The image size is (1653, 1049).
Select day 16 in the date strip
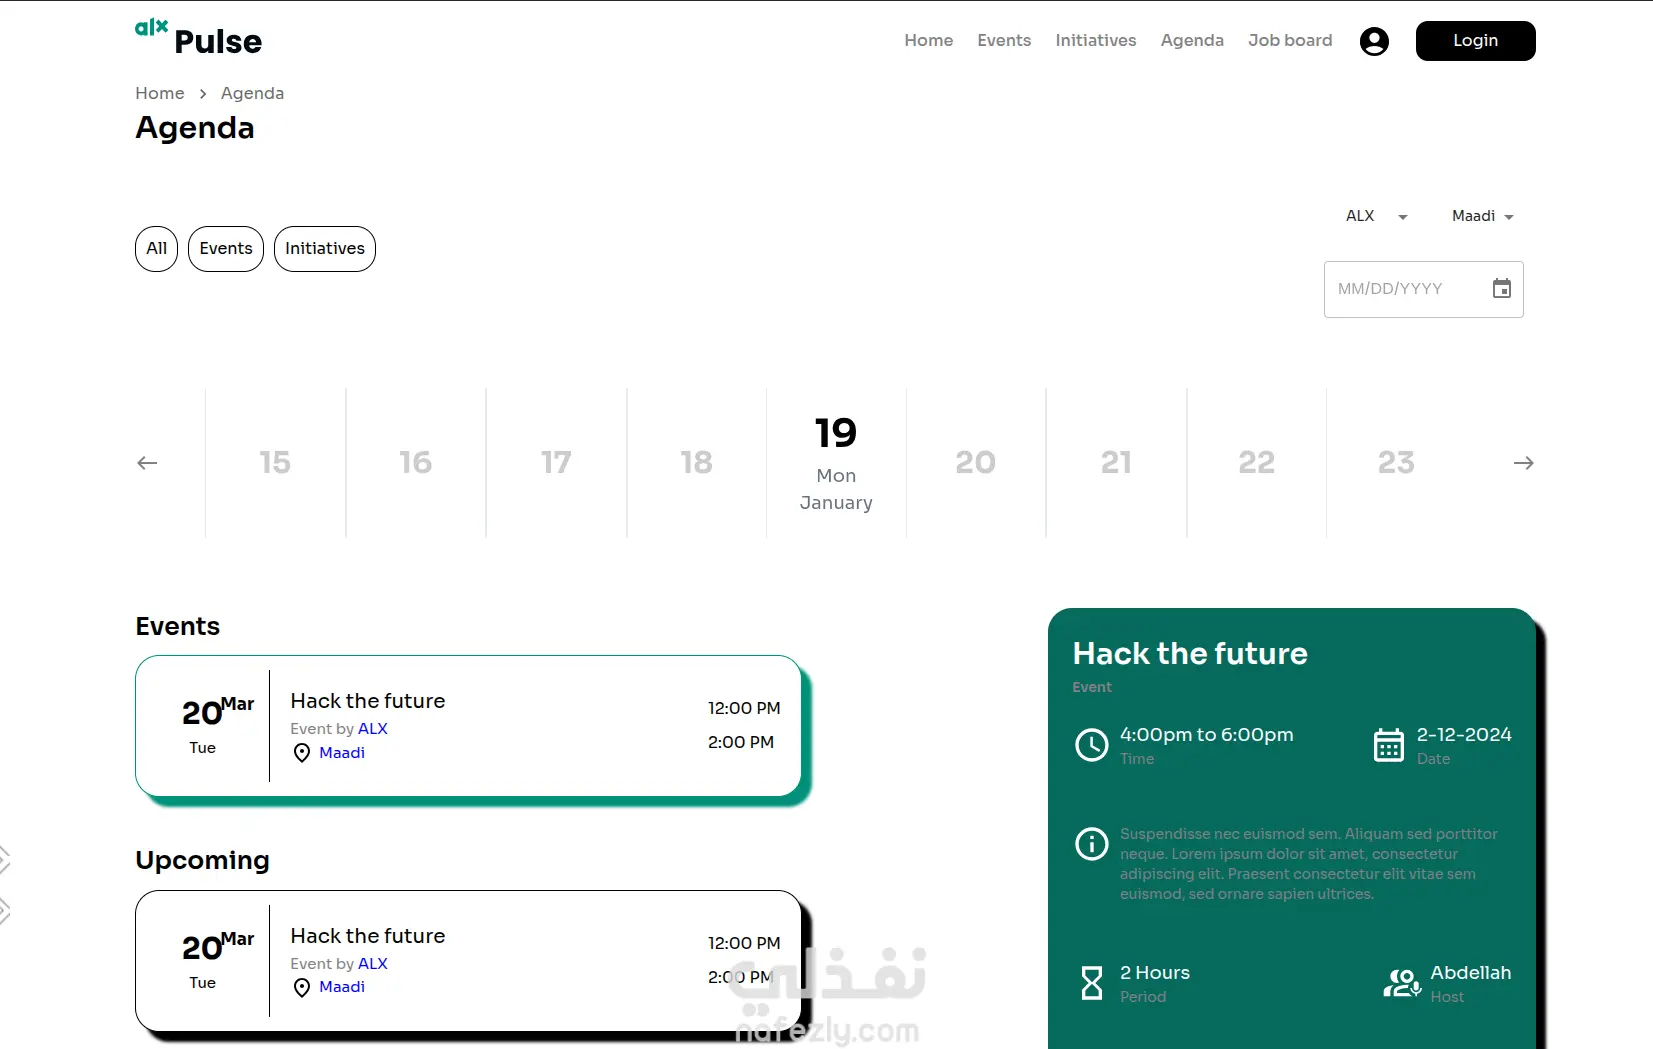(416, 463)
